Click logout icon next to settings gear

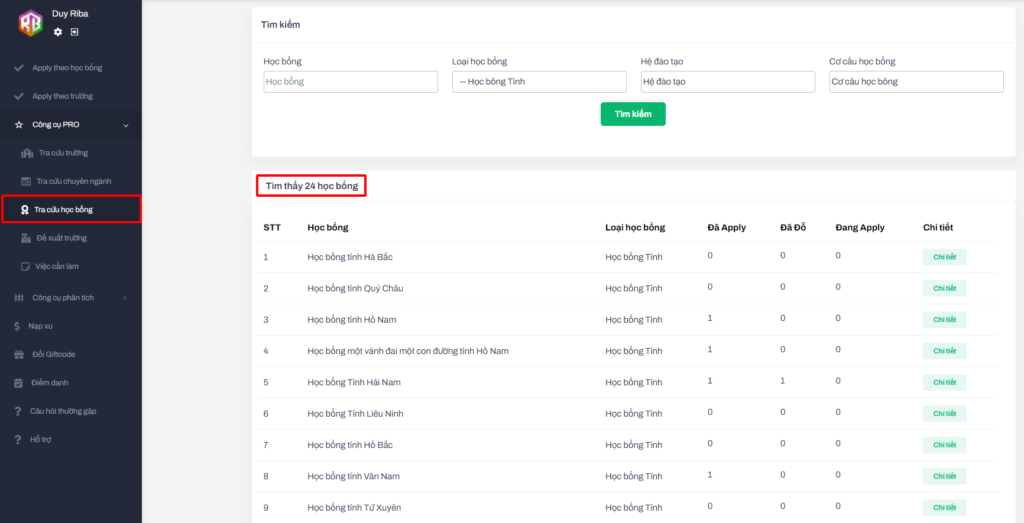(x=74, y=32)
